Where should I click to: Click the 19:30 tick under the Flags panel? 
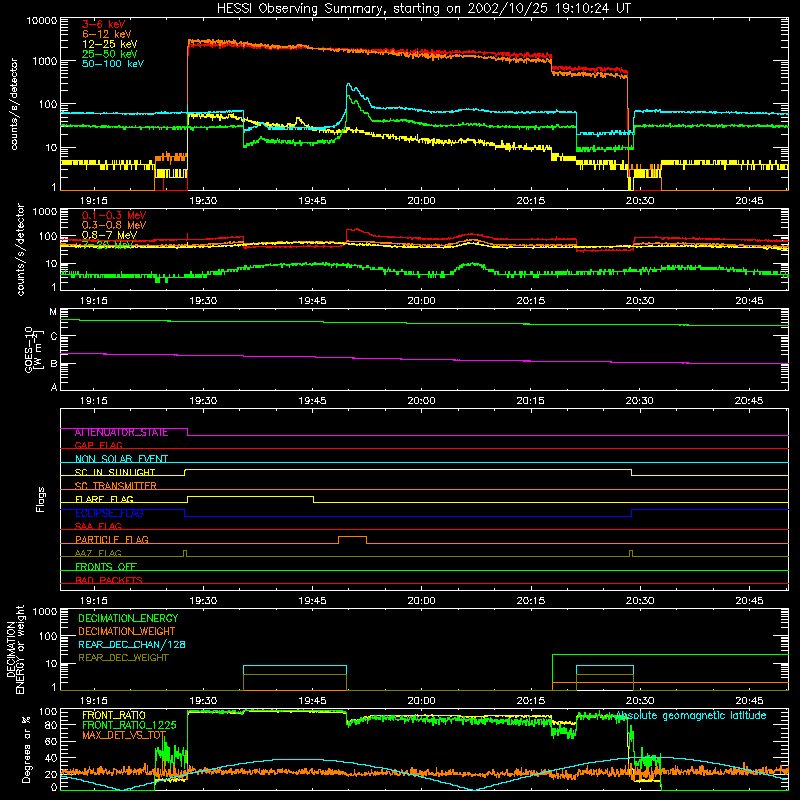click(203, 601)
